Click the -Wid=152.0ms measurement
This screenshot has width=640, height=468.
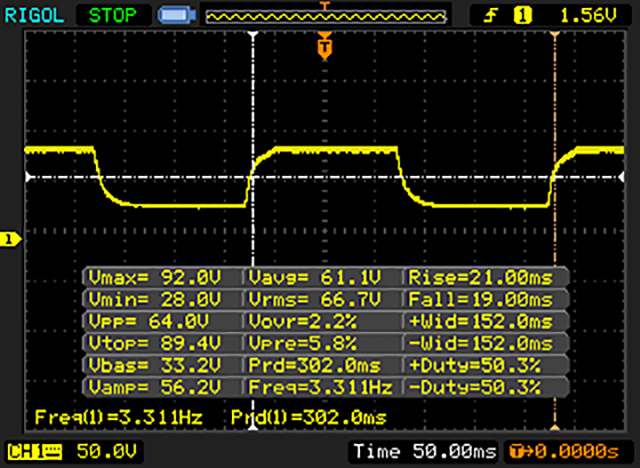coord(480,343)
